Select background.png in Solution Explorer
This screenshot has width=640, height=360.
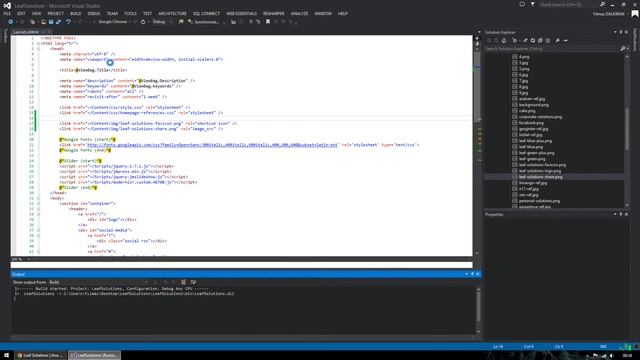[533, 104]
